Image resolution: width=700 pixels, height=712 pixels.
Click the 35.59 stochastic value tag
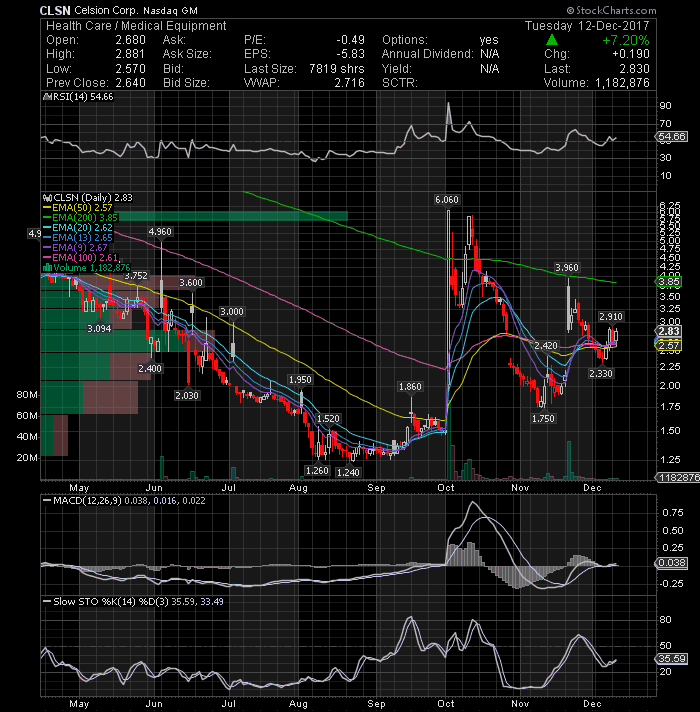[671, 659]
